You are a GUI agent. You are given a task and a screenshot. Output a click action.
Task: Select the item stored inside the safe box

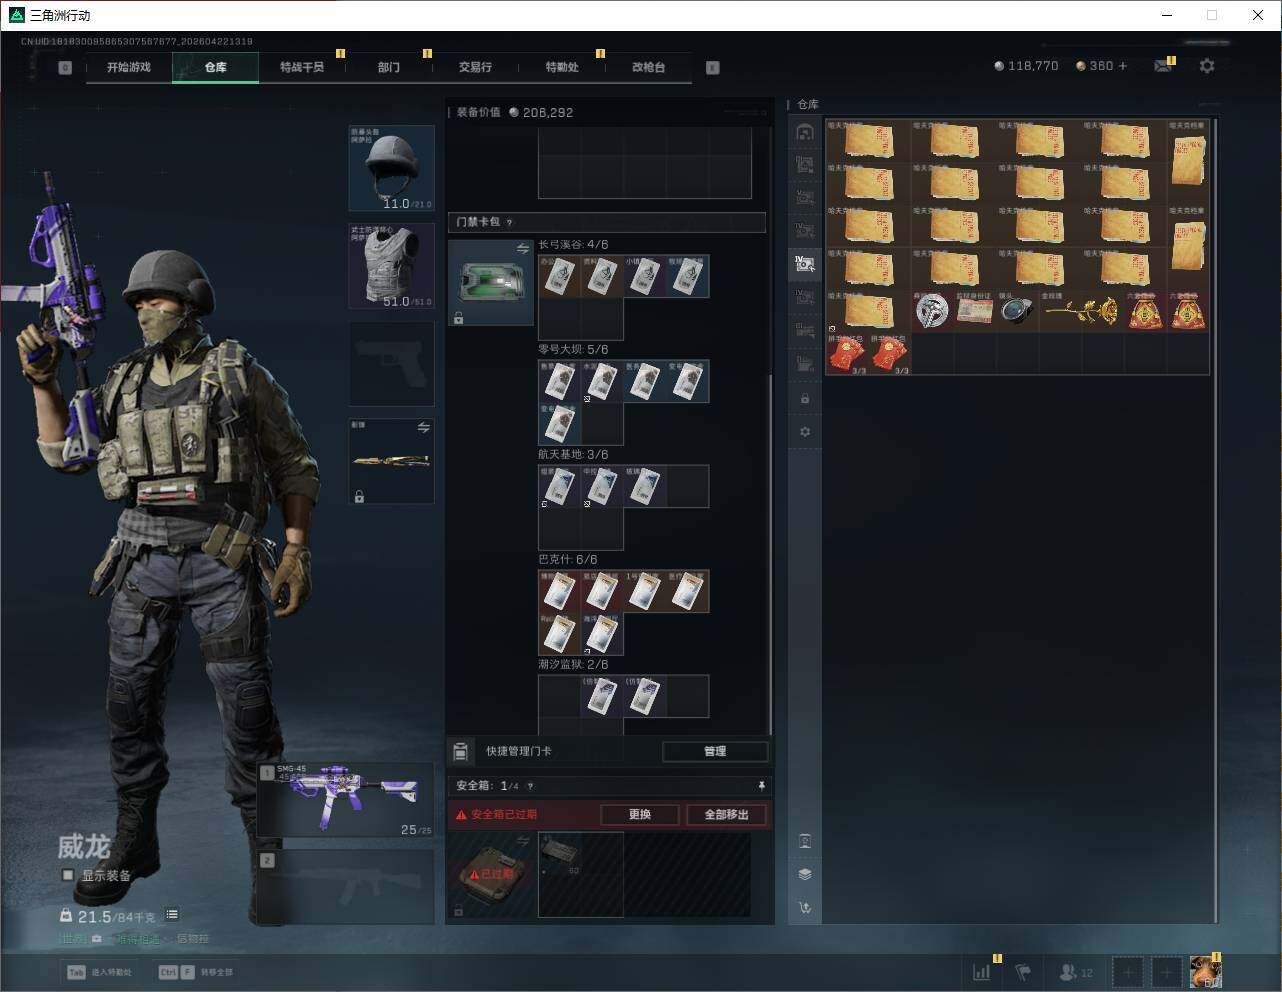[x=559, y=852]
